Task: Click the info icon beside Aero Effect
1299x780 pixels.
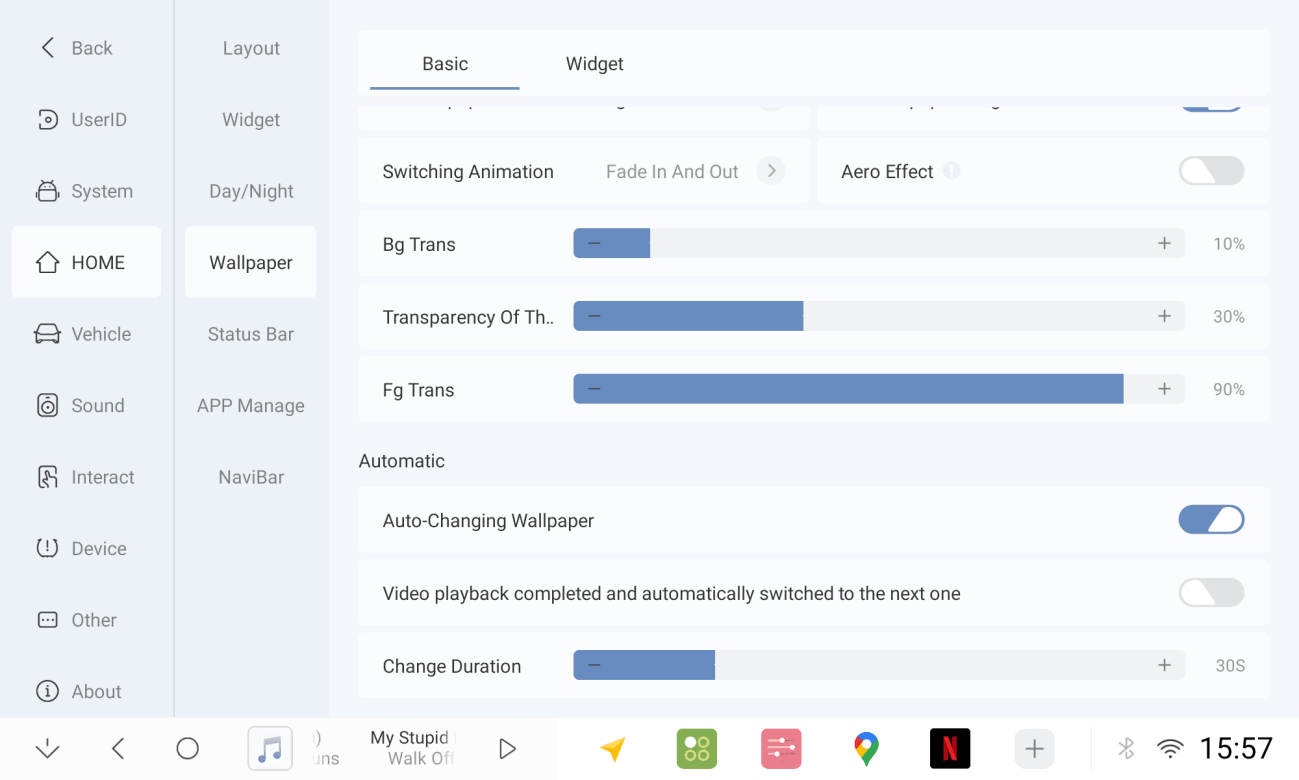Action: 952,171
